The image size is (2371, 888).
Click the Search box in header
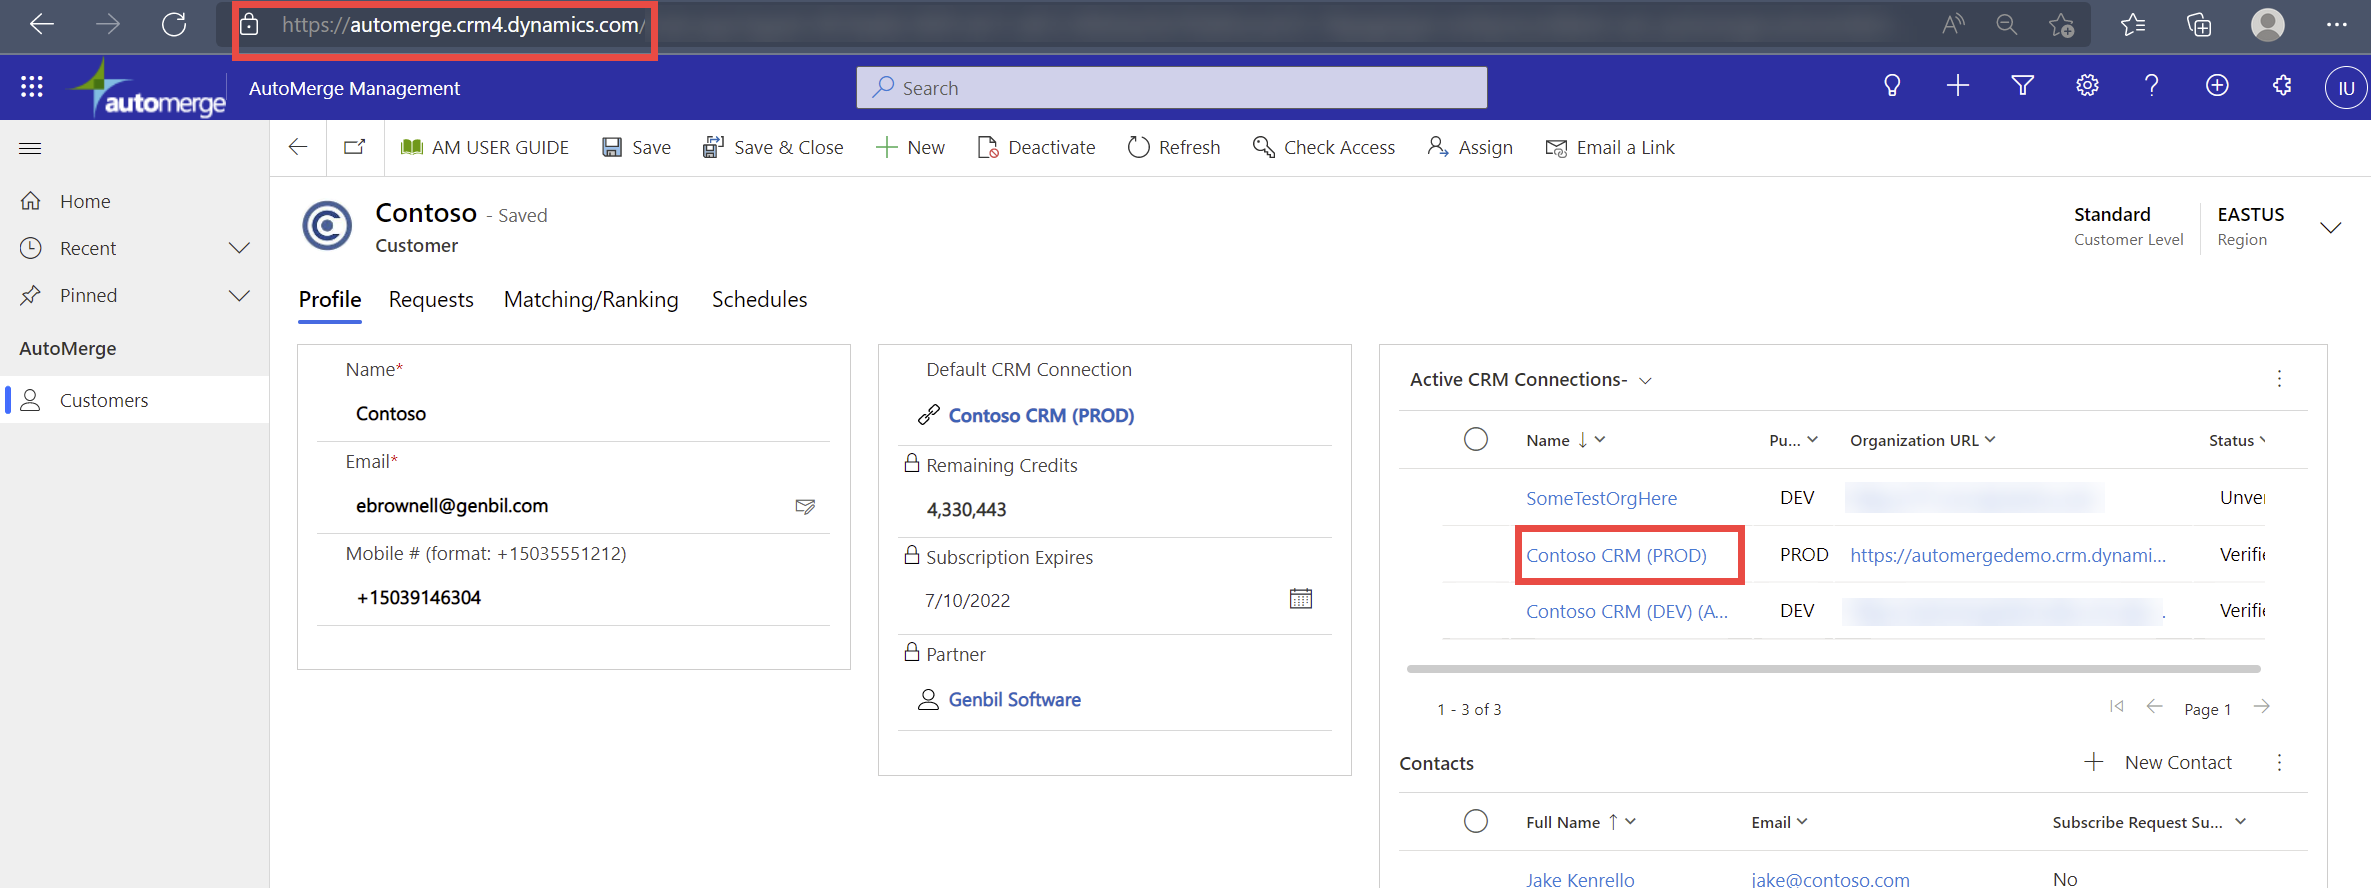pos(1171,88)
